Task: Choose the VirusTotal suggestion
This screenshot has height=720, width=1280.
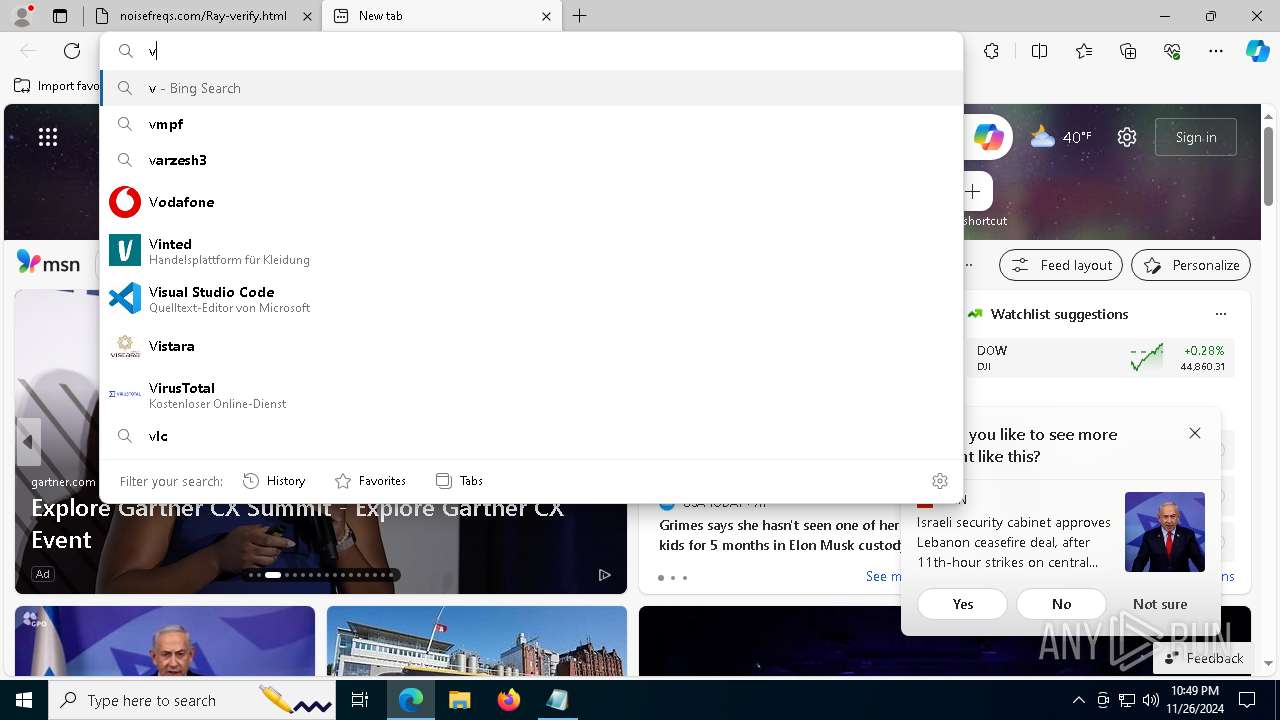Action: [x=532, y=395]
